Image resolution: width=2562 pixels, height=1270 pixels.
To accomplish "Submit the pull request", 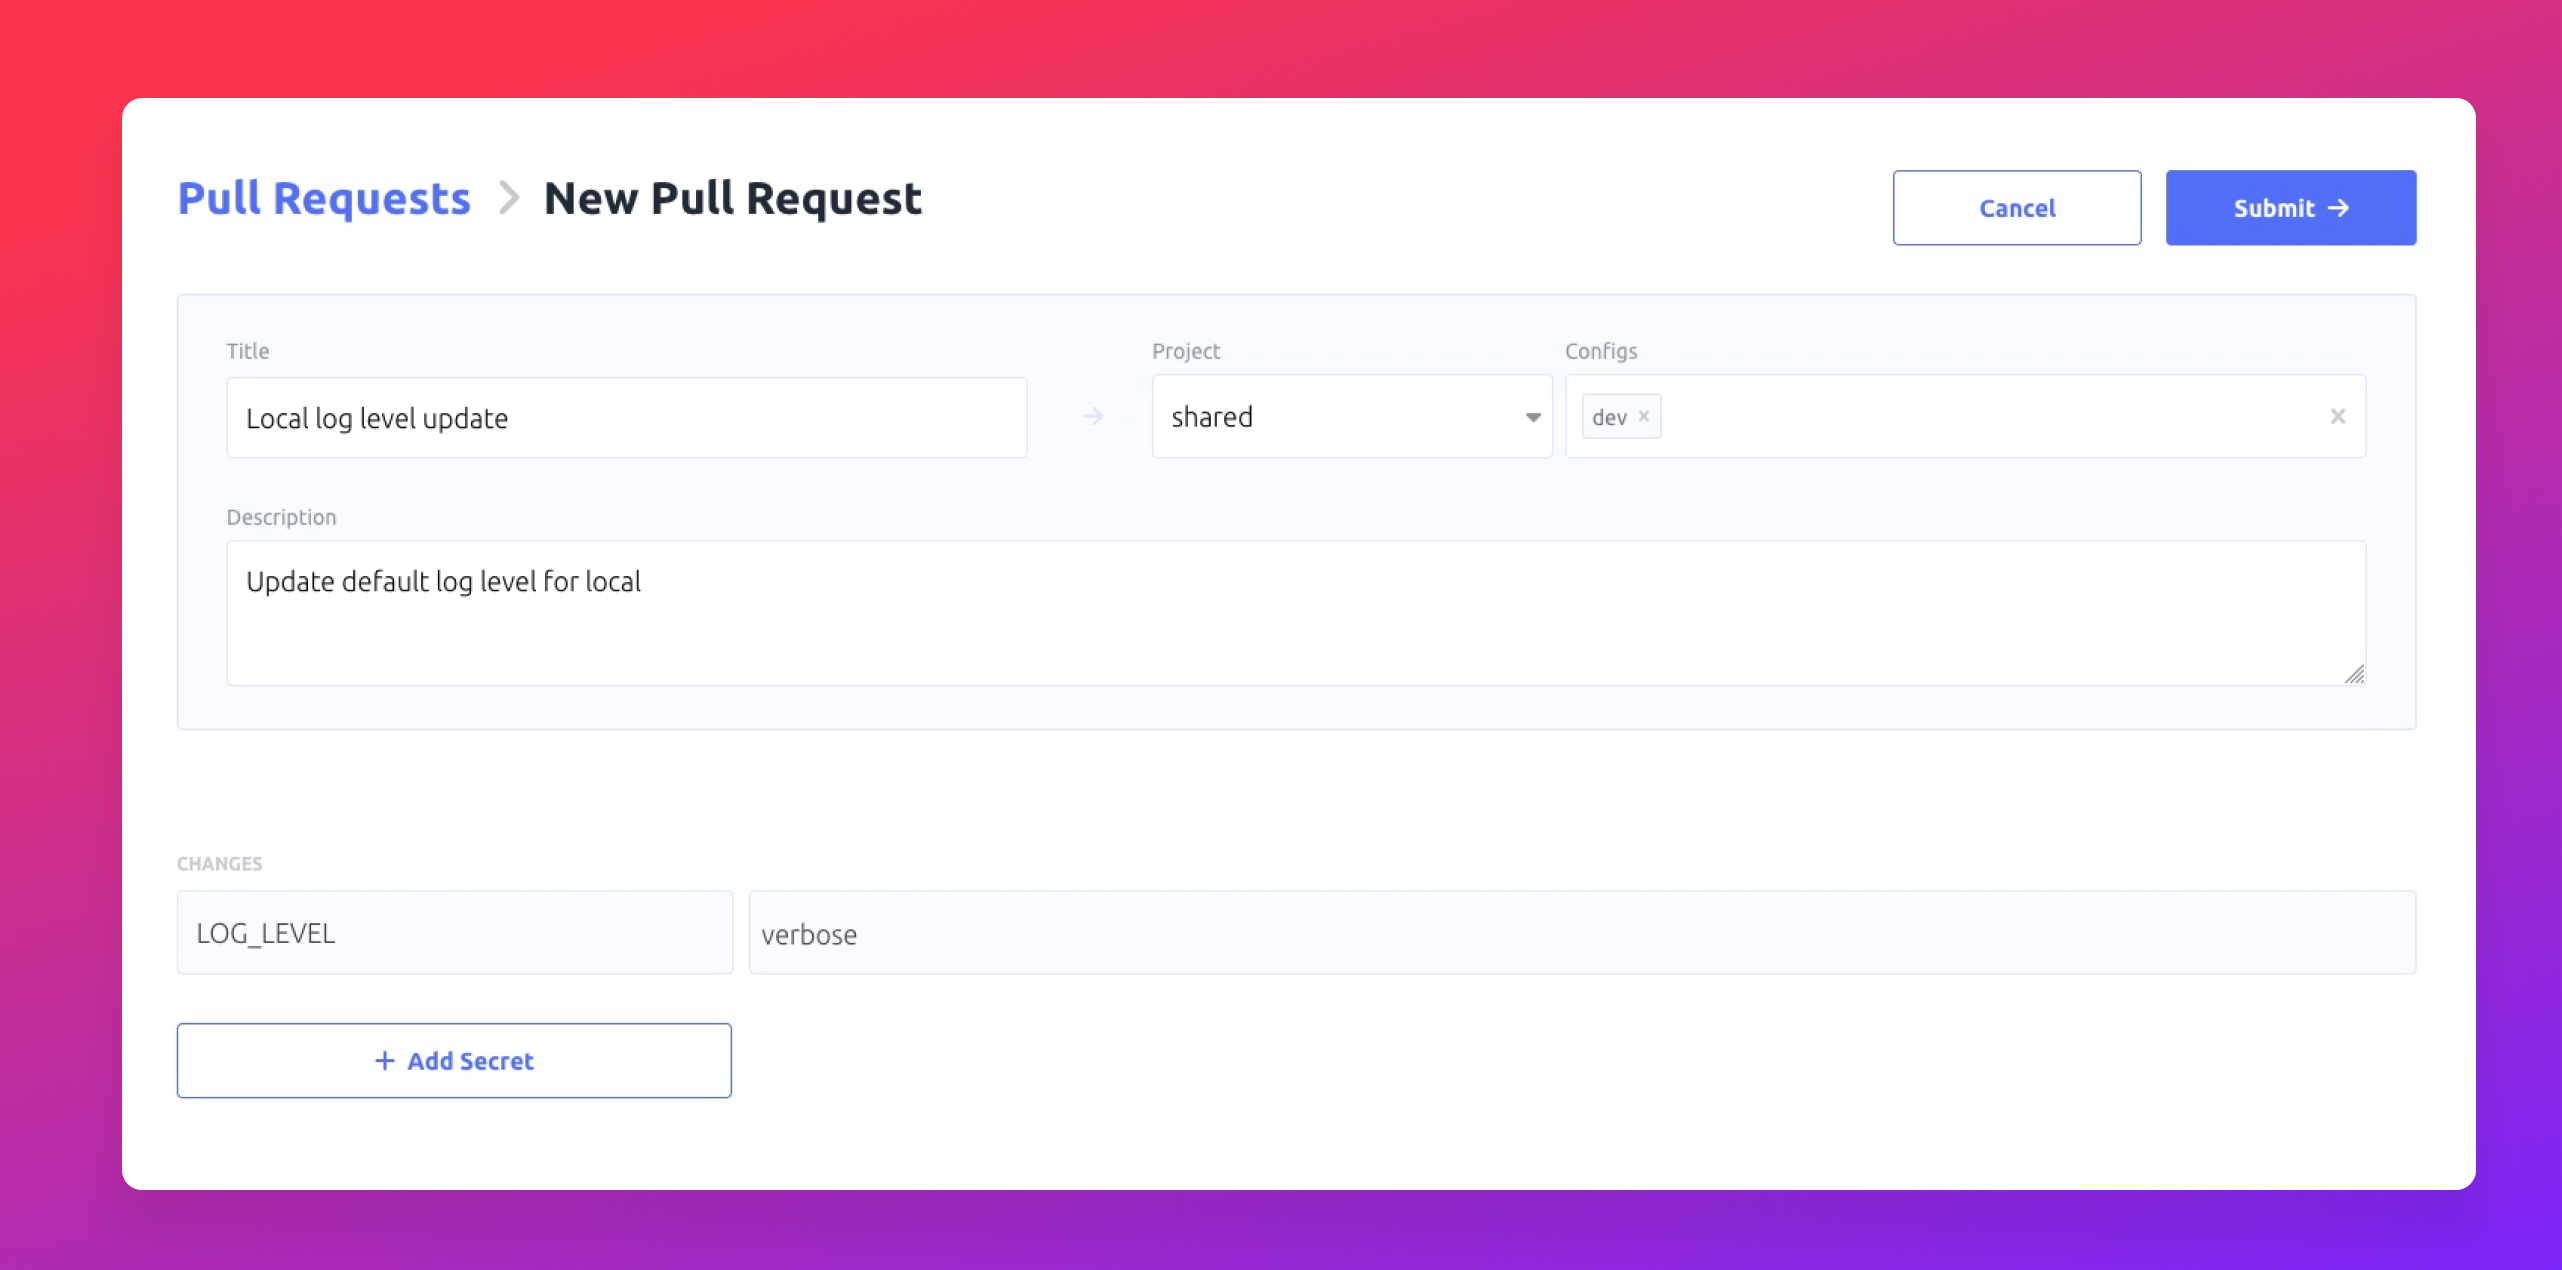I will (2290, 208).
